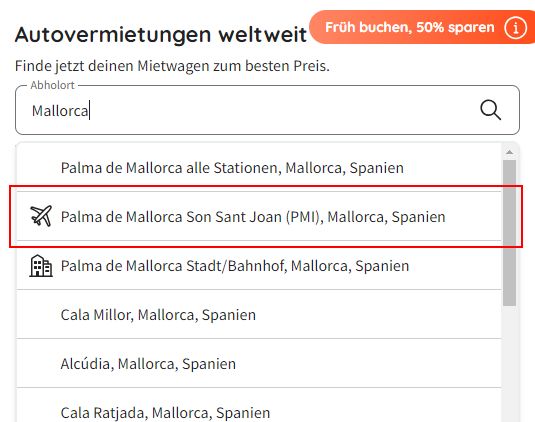Click the Abholort field label
The width and height of the screenshot is (535, 422).
point(52,85)
